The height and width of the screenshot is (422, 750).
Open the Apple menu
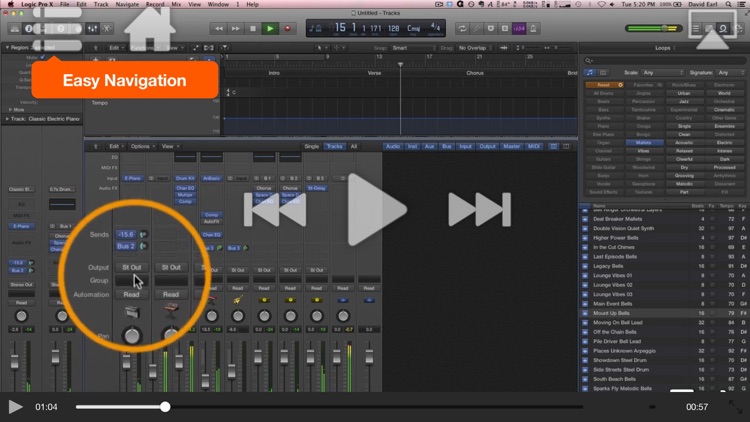click(11, 4)
